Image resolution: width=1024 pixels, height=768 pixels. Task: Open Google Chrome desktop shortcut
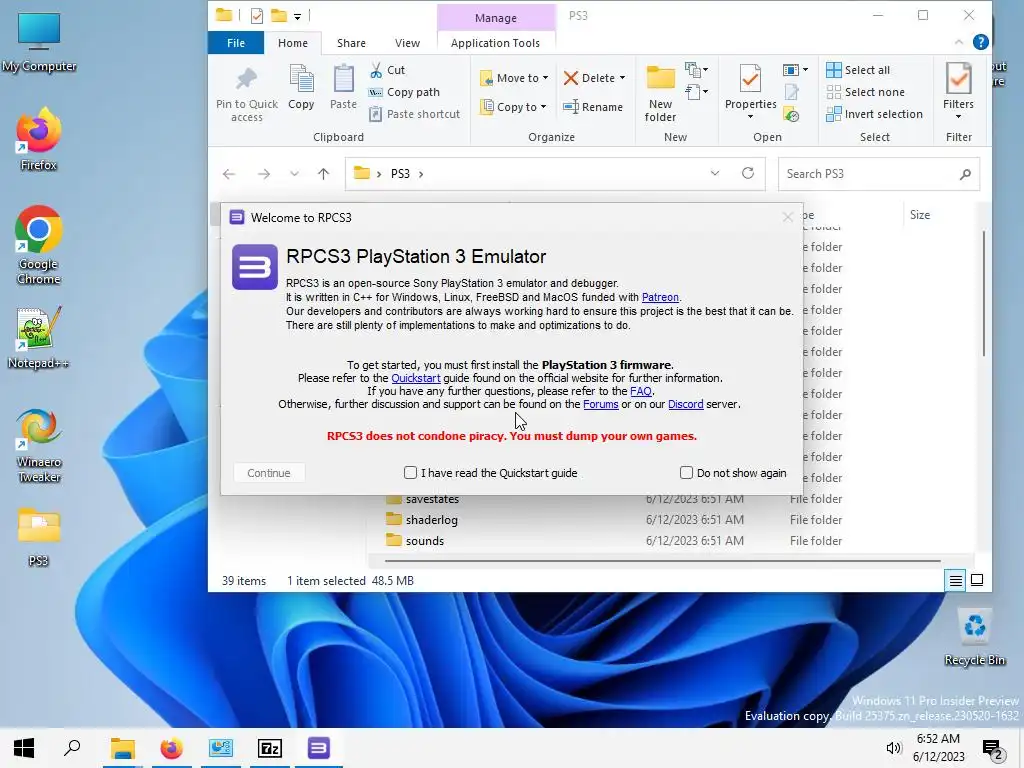(39, 245)
